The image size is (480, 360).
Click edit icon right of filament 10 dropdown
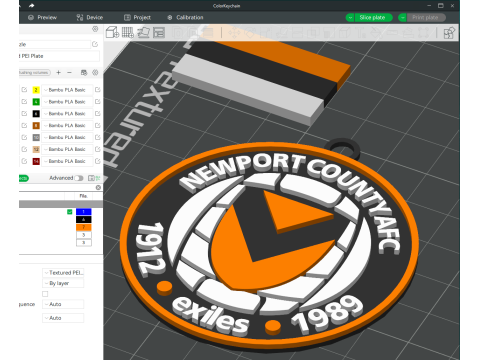(98, 137)
